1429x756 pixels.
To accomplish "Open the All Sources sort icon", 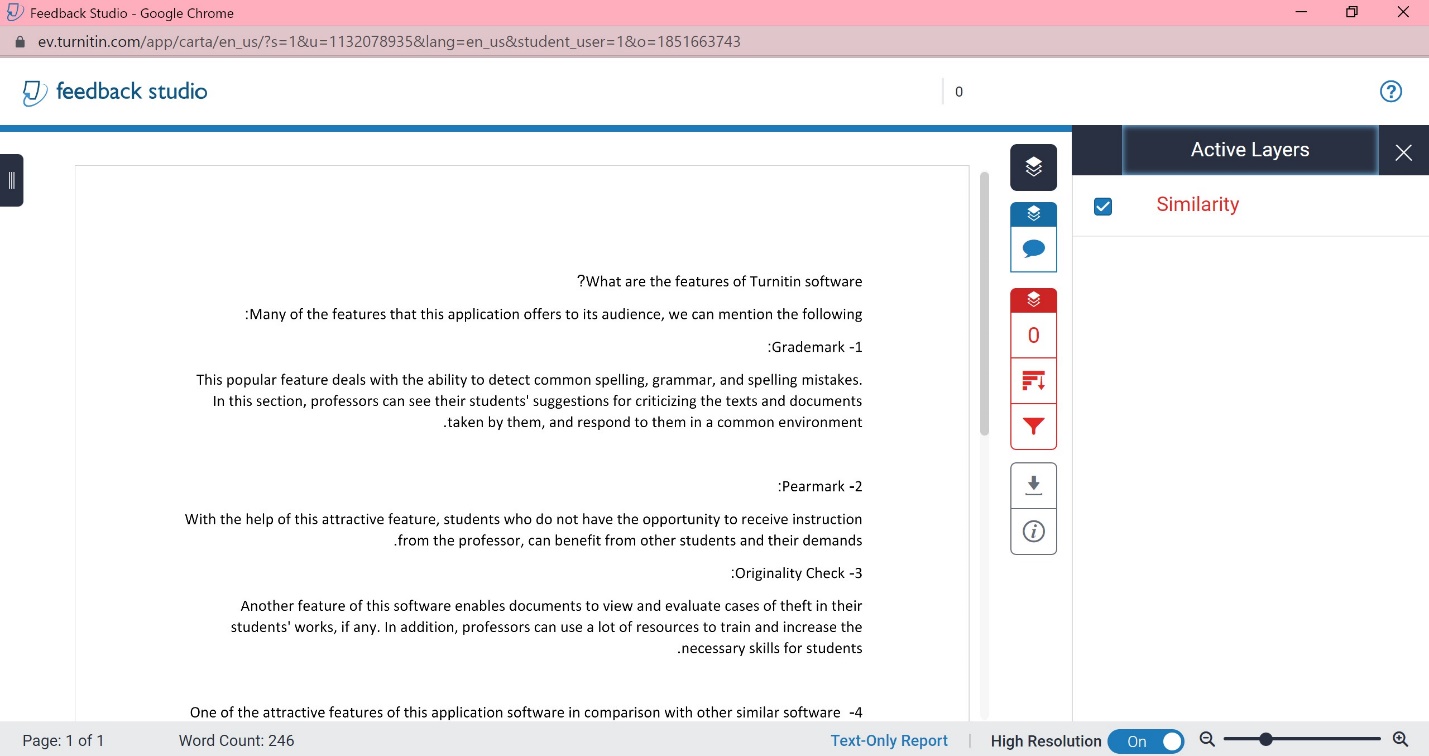I will [x=1033, y=381].
